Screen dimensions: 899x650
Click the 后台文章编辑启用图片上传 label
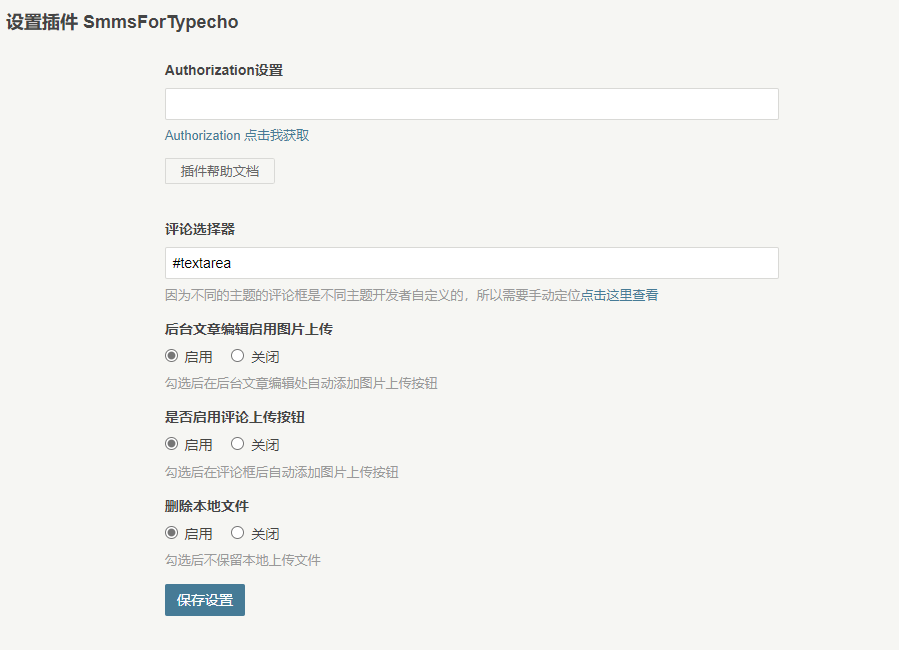coord(249,329)
